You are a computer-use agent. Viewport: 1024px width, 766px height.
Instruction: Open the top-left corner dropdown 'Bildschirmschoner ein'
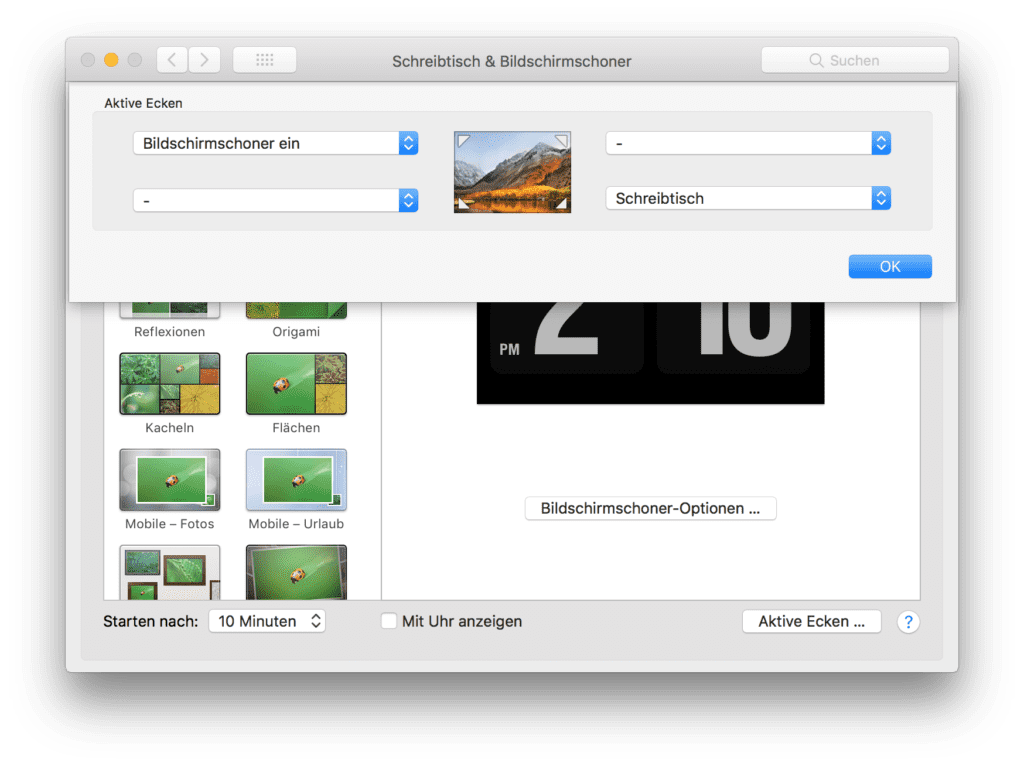point(275,143)
